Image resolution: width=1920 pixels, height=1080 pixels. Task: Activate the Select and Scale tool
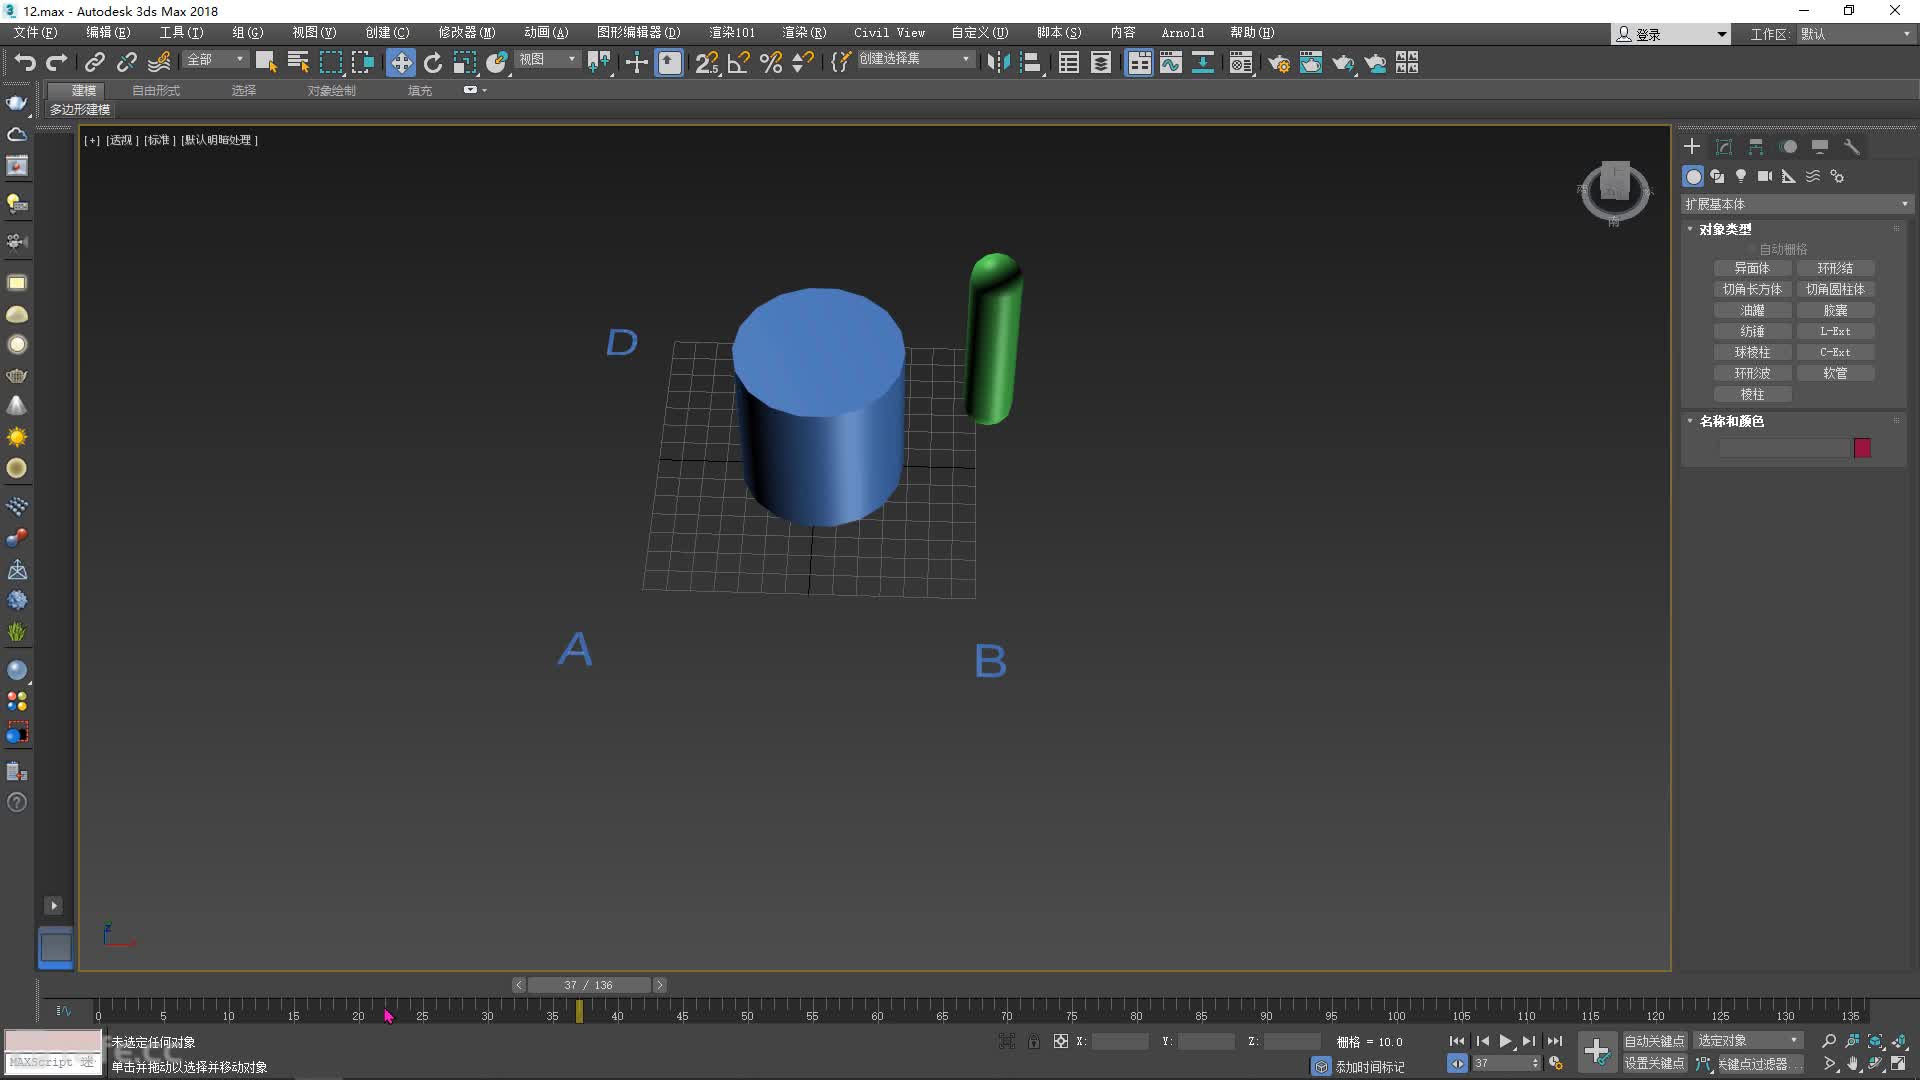coord(465,63)
